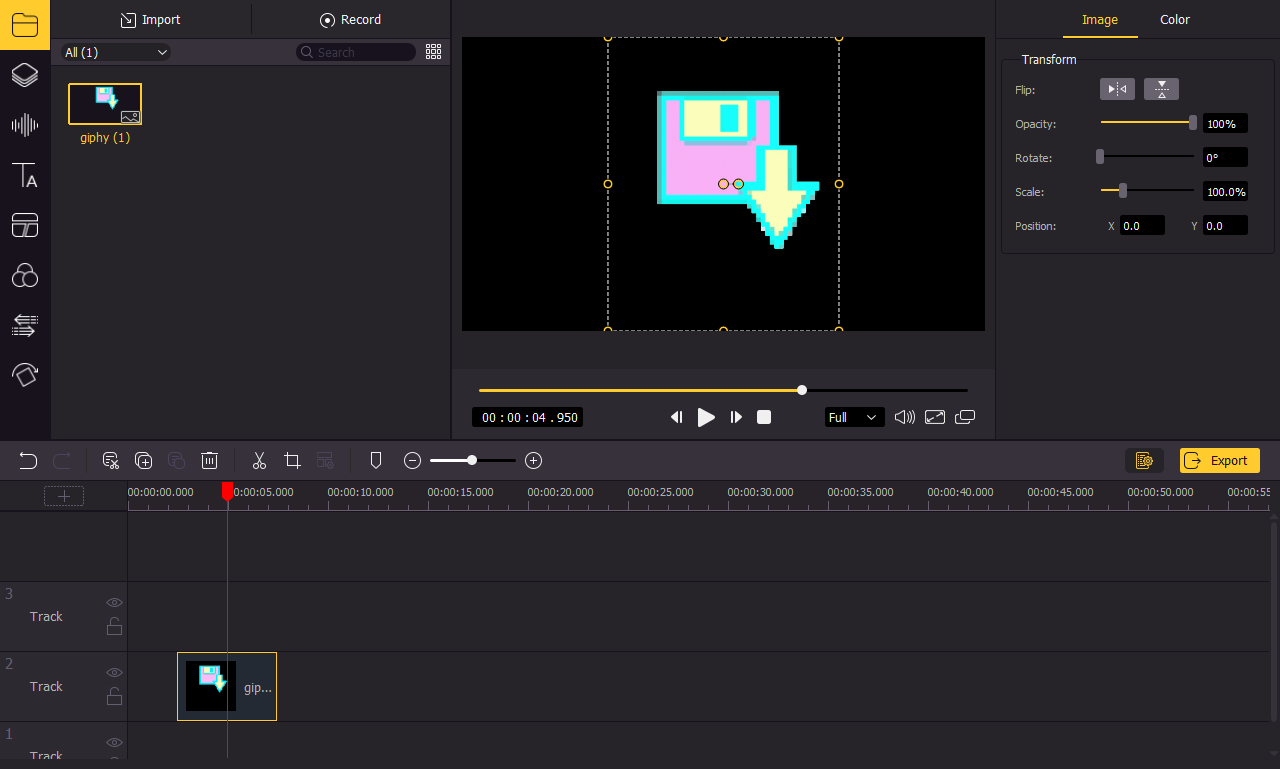Click the zoom out minus icon
This screenshot has width=1280, height=769.
point(412,461)
